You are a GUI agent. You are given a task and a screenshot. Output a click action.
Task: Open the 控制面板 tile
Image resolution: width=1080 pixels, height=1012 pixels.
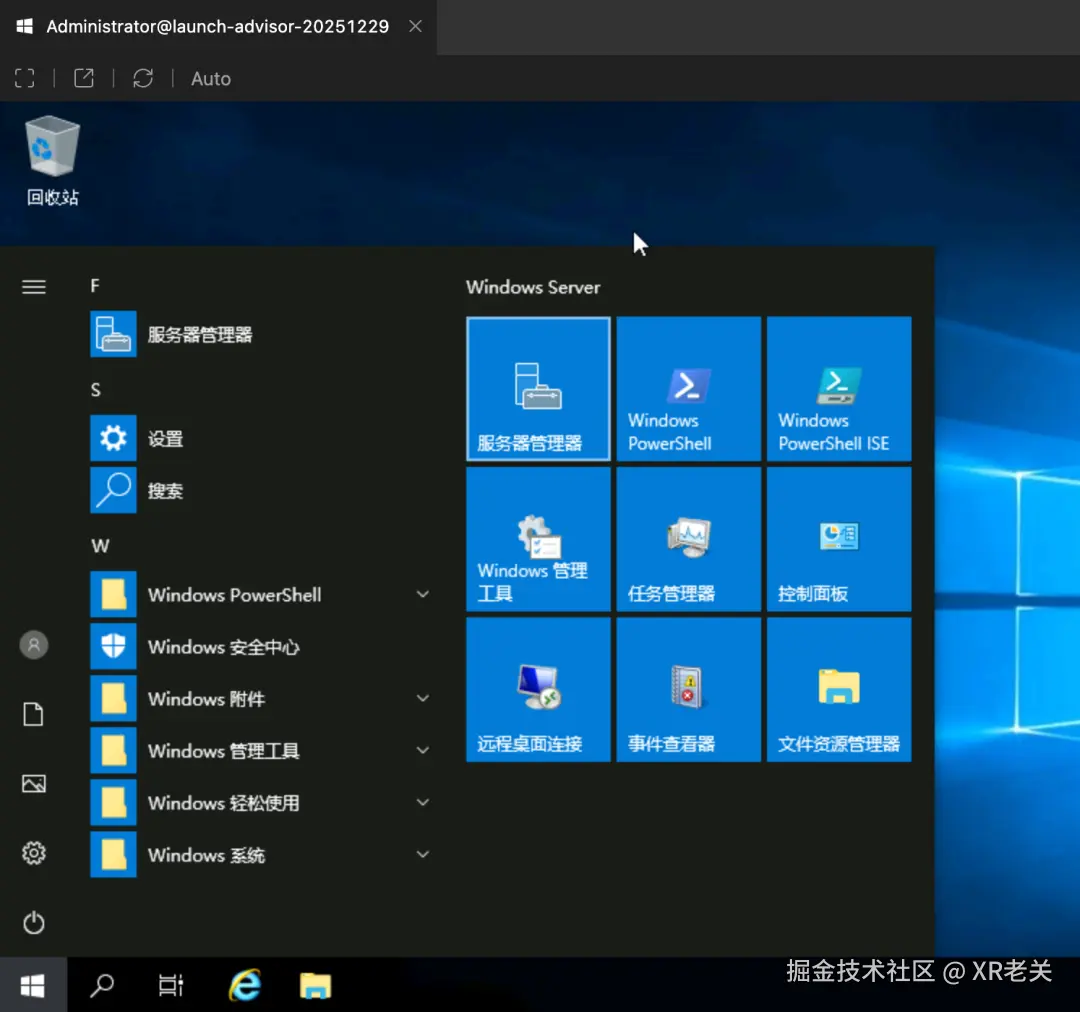pyautogui.click(x=839, y=539)
